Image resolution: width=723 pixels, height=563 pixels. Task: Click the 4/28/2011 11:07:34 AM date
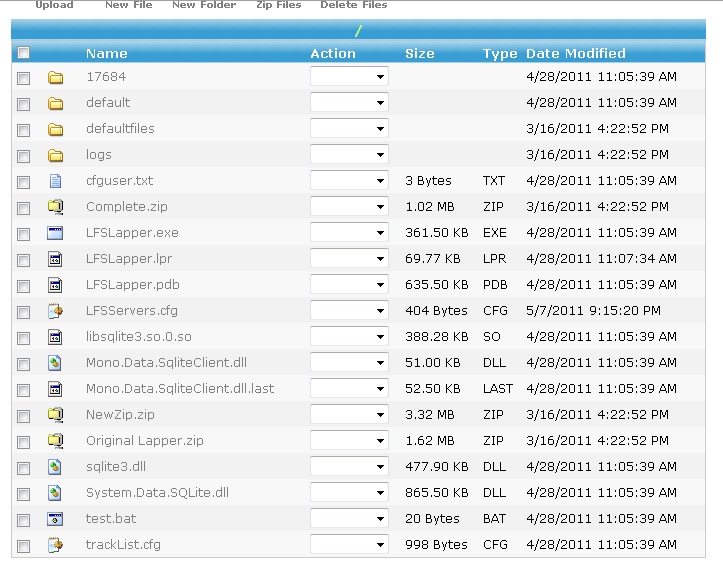pos(601,258)
